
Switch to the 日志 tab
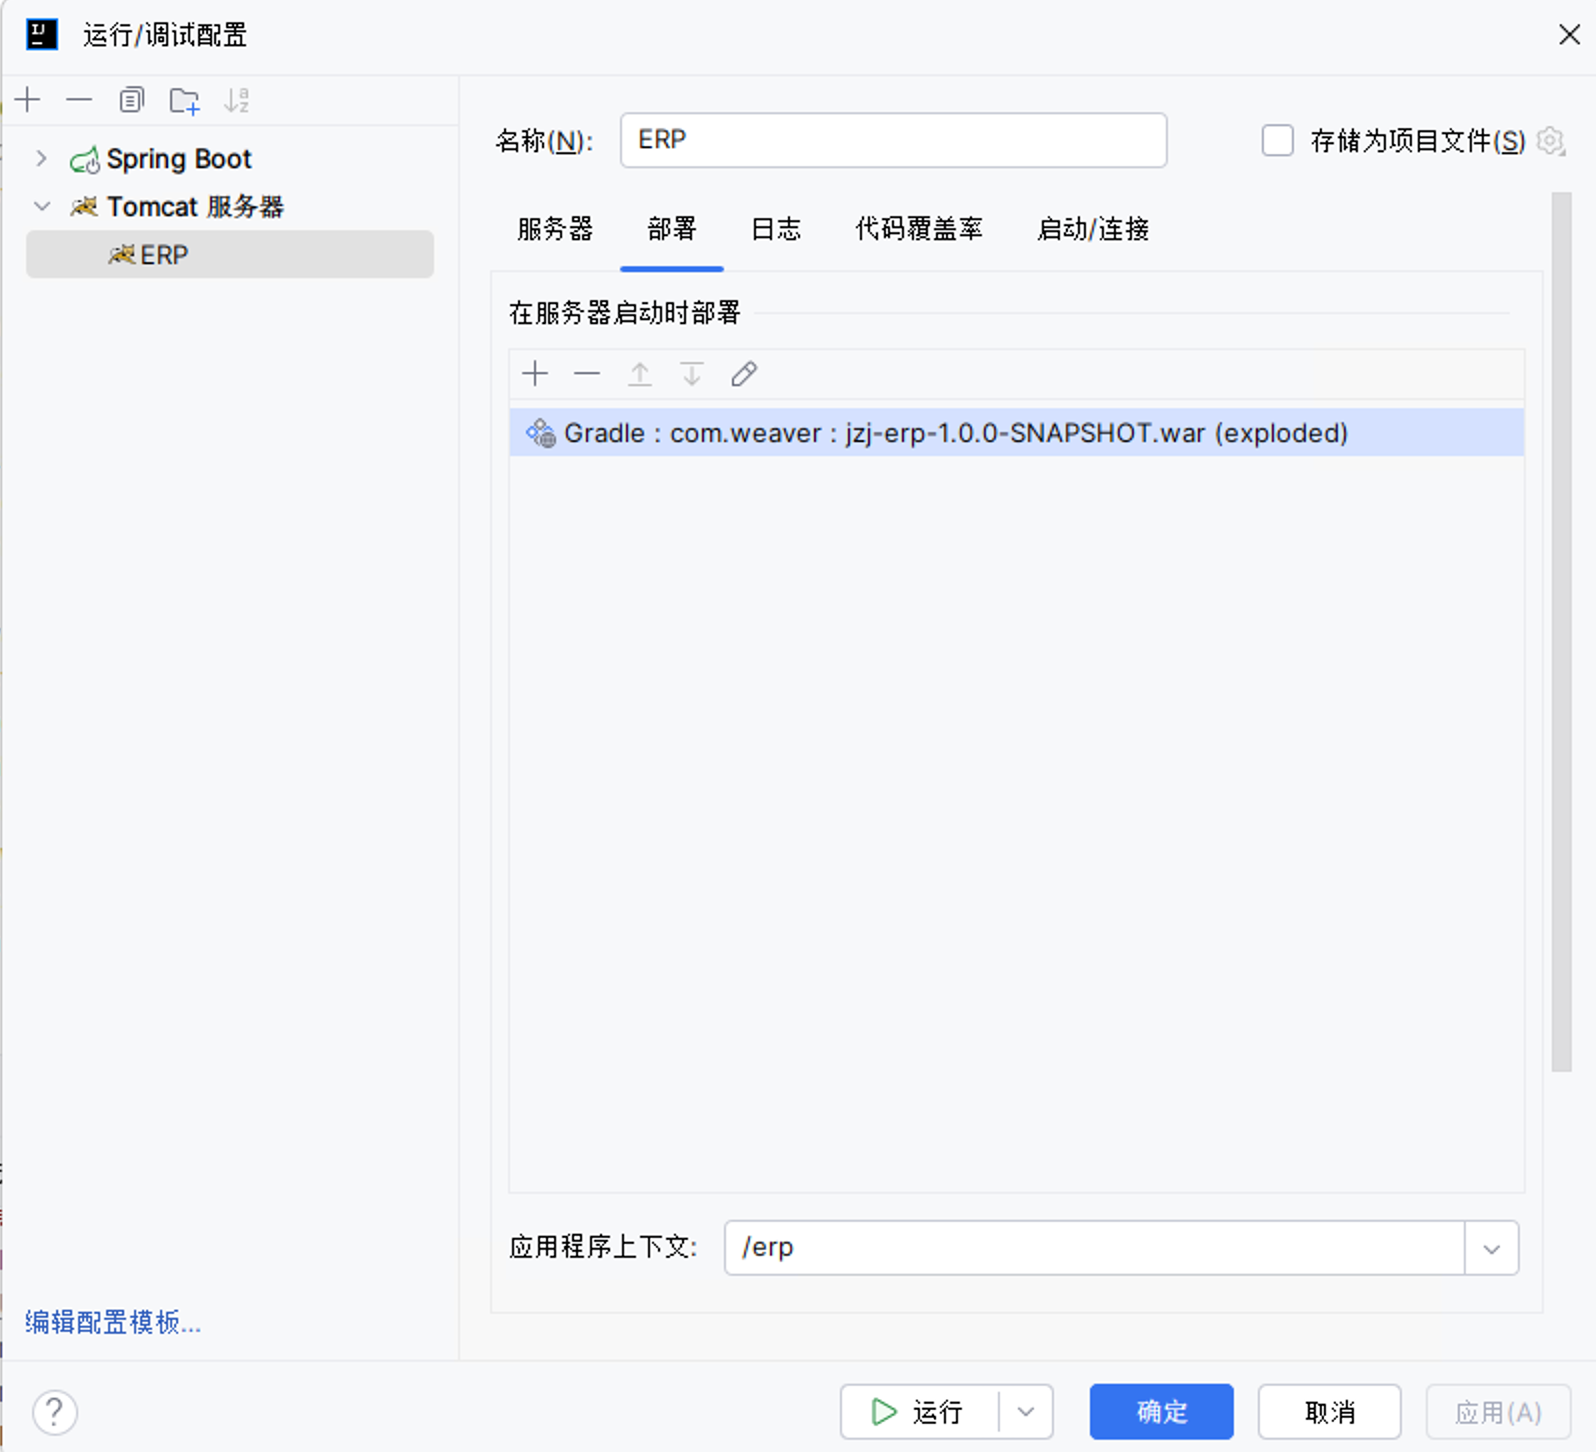point(776,229)
